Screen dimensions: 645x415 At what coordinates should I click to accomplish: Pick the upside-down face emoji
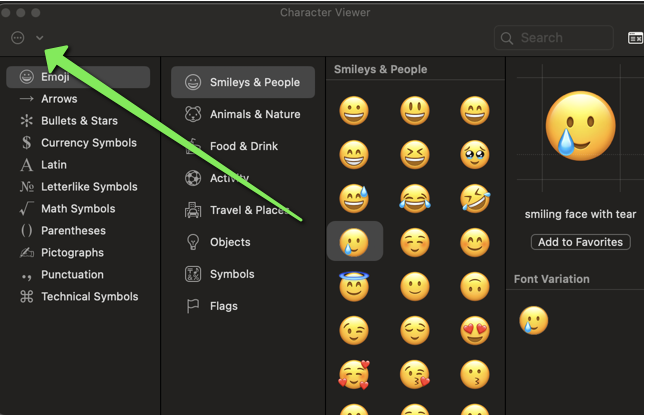[x=475, y=286]
